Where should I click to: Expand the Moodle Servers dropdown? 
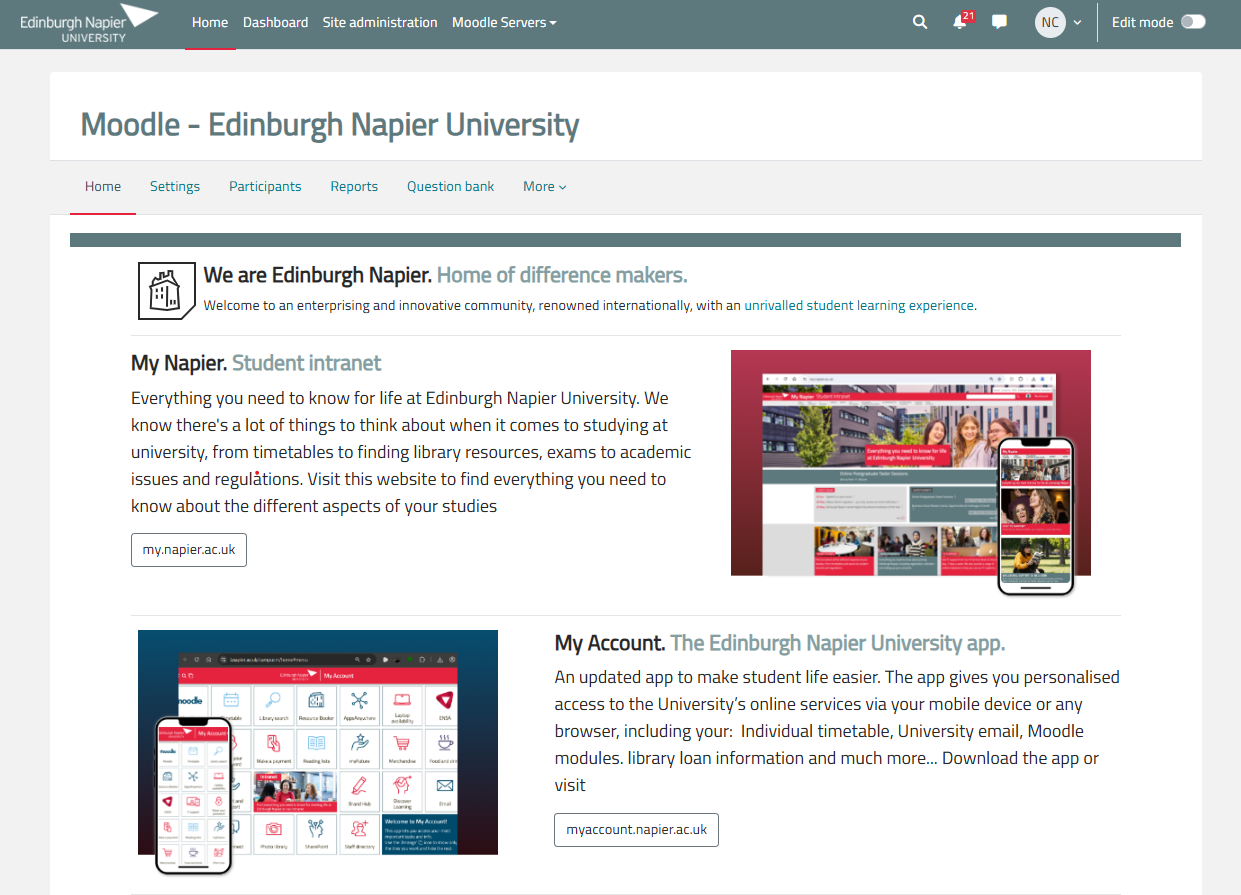504,22
